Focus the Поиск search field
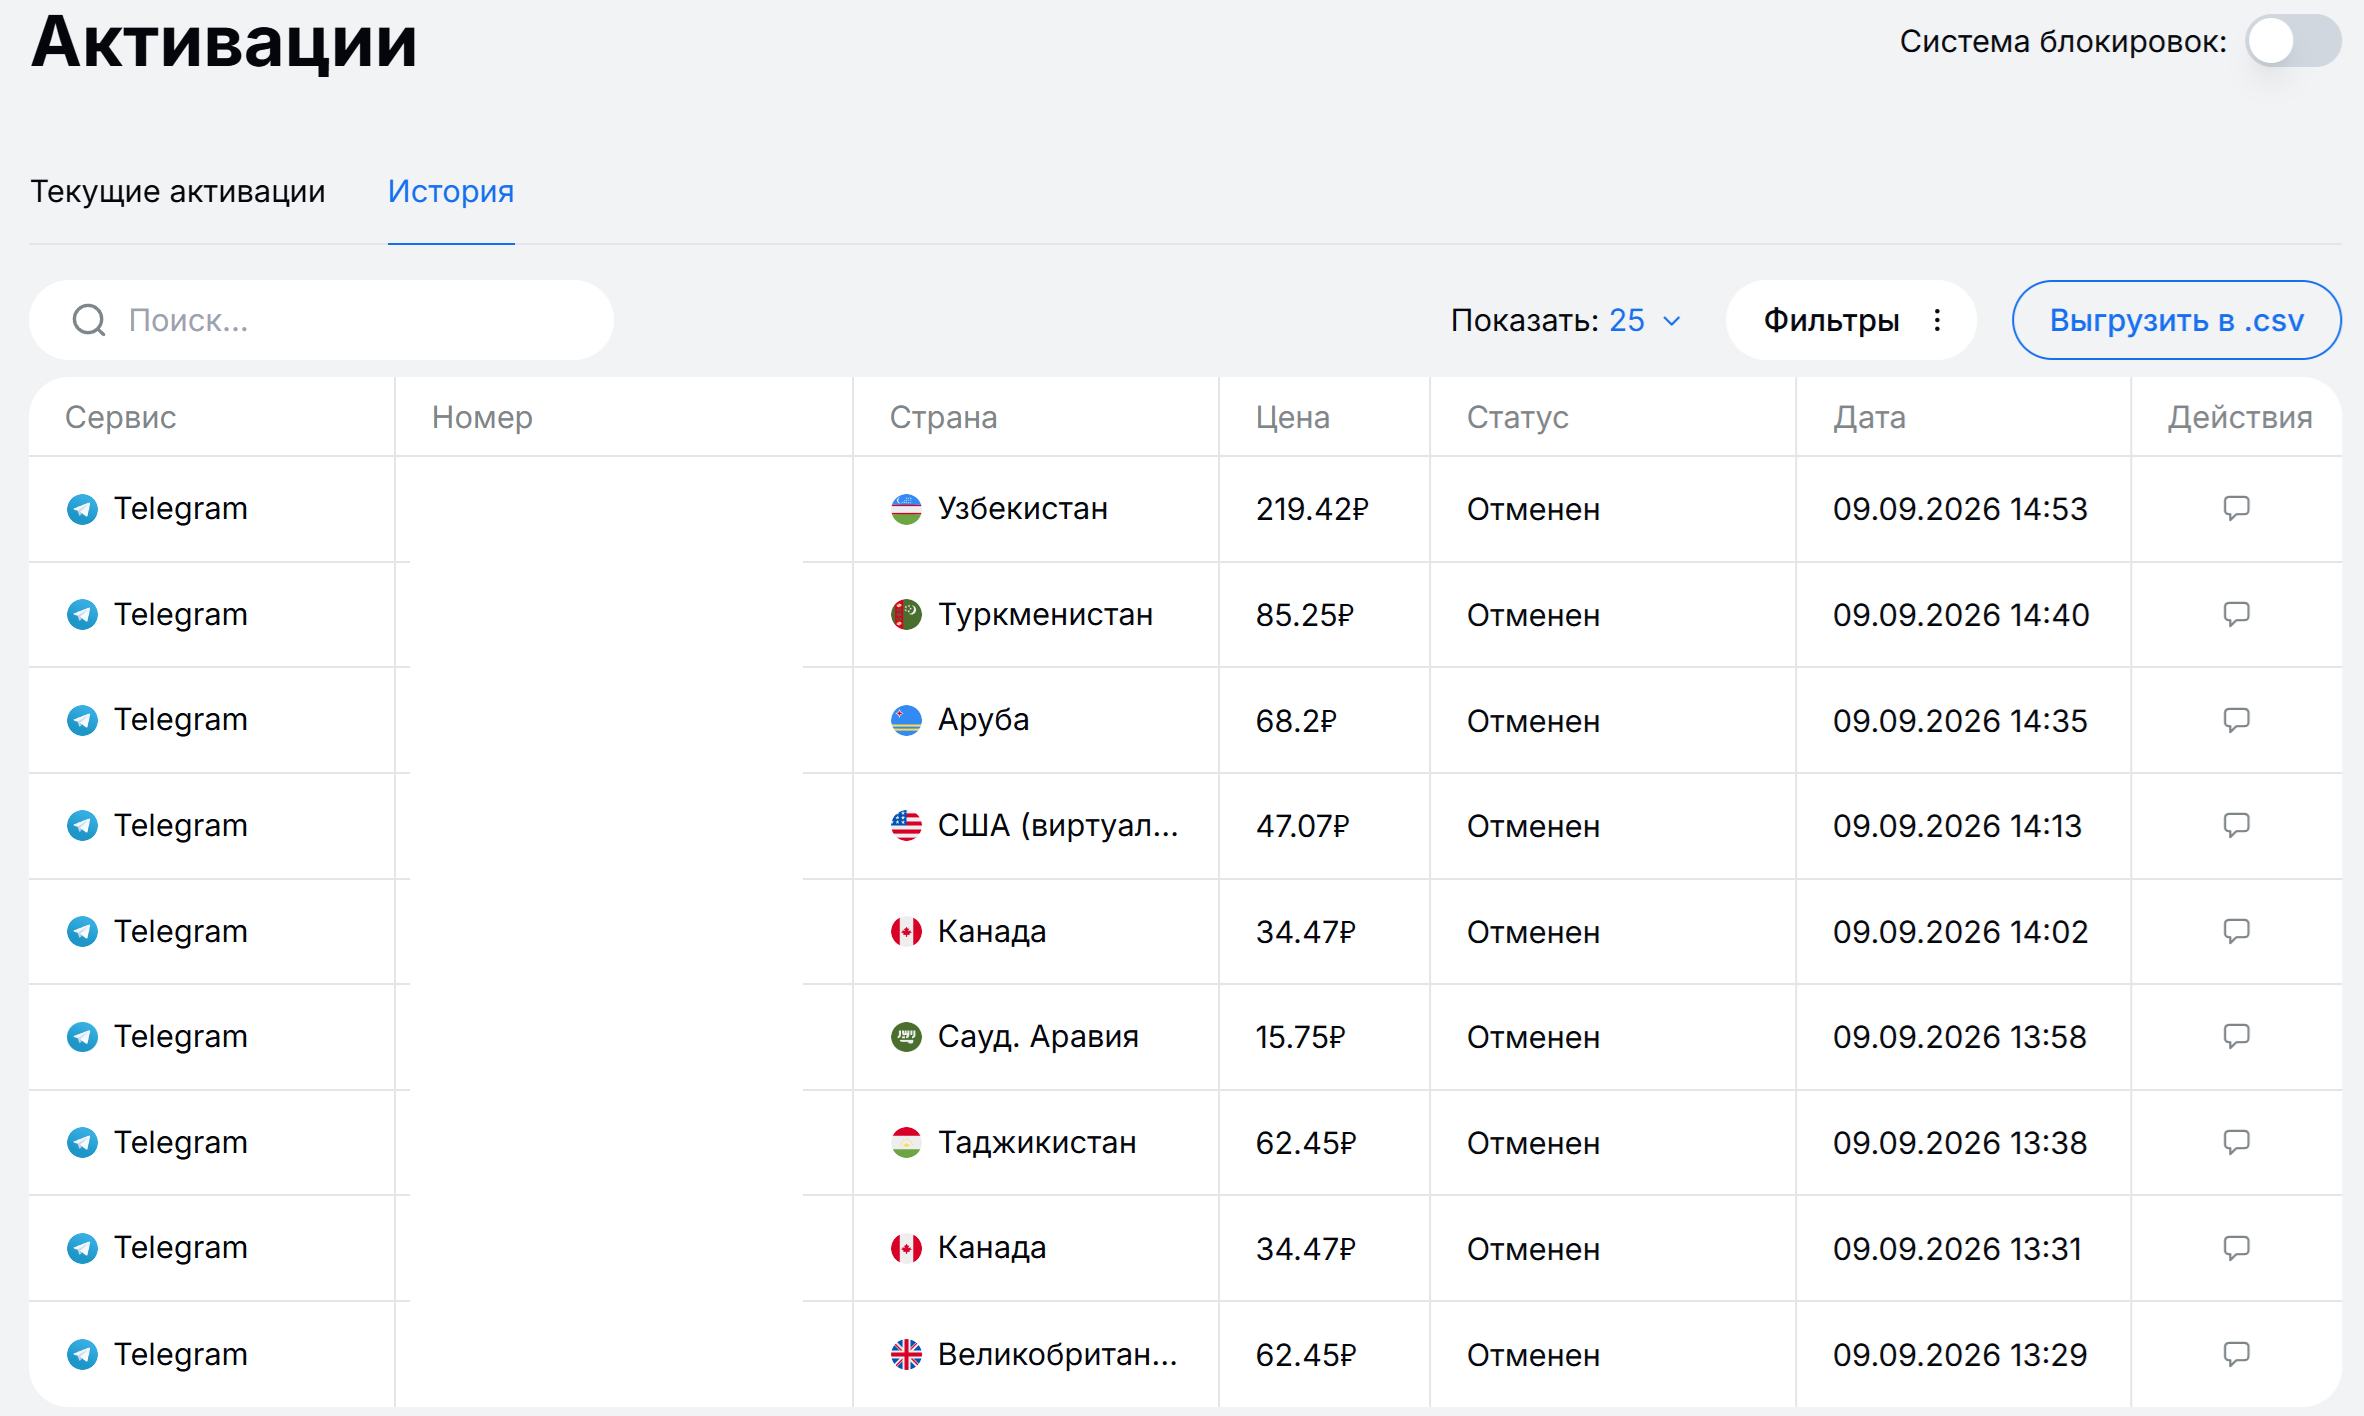Viewport: 2364px width, 1416px height. tap(321, 320)
